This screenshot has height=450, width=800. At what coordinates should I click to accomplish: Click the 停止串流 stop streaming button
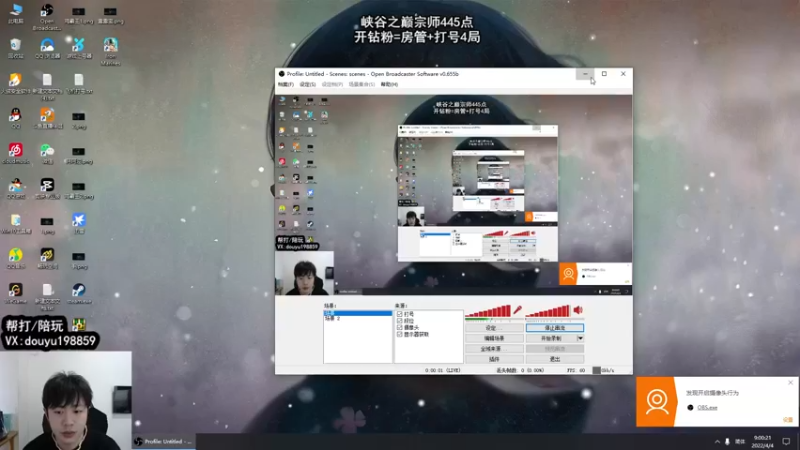(555, 328)
